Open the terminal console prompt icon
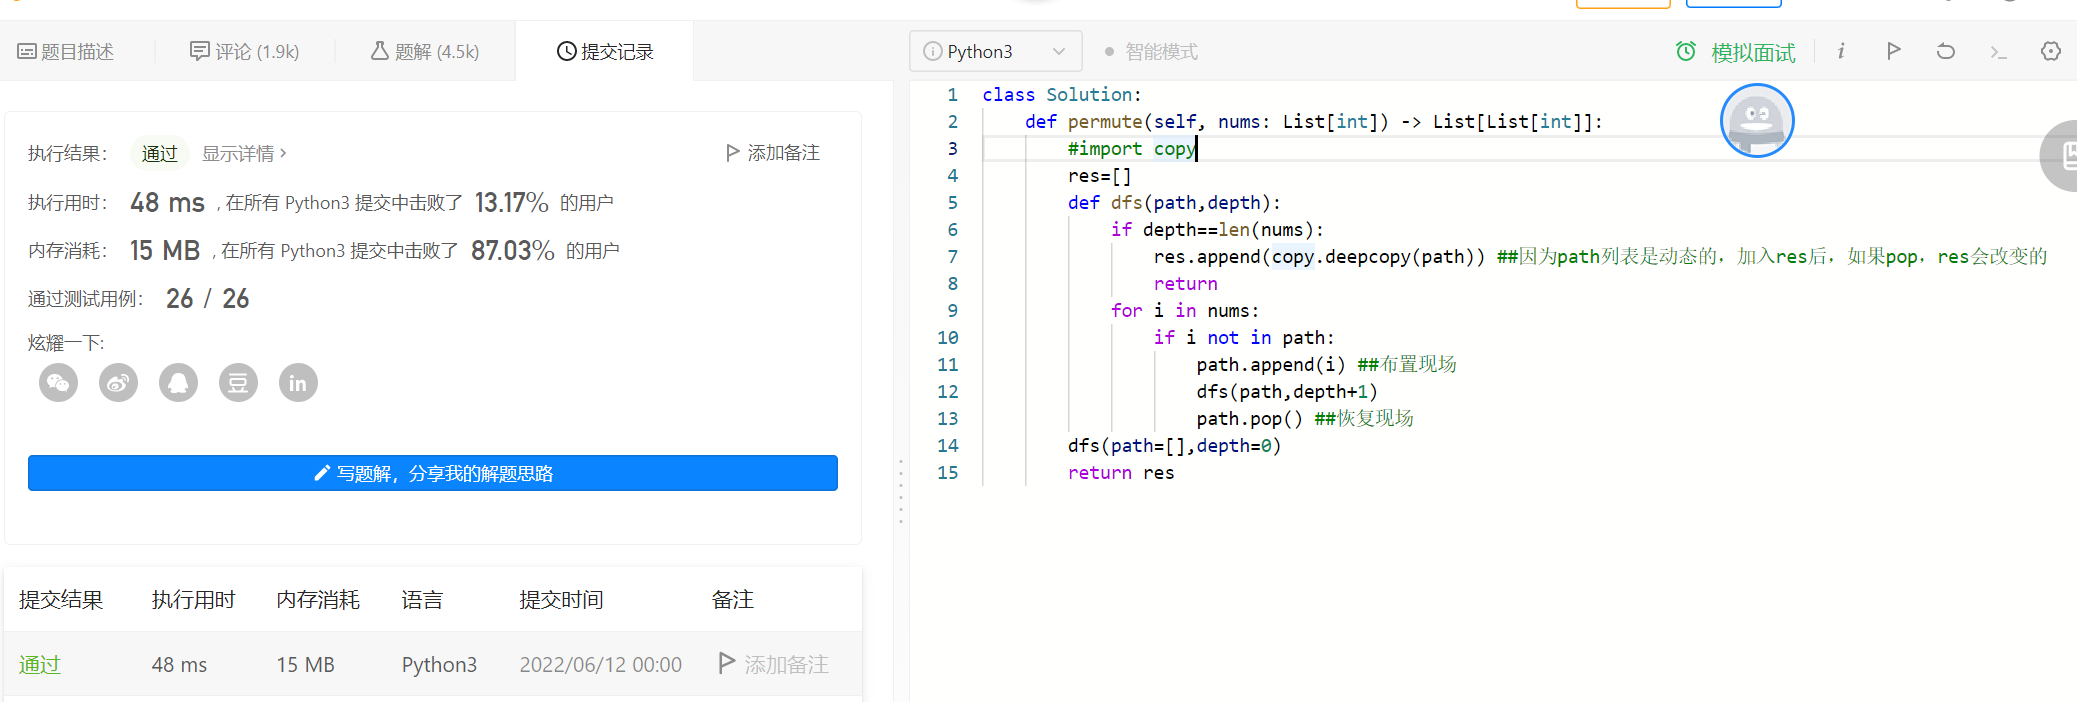This screenshot has width=2077, height=702. pos(1998,52)
